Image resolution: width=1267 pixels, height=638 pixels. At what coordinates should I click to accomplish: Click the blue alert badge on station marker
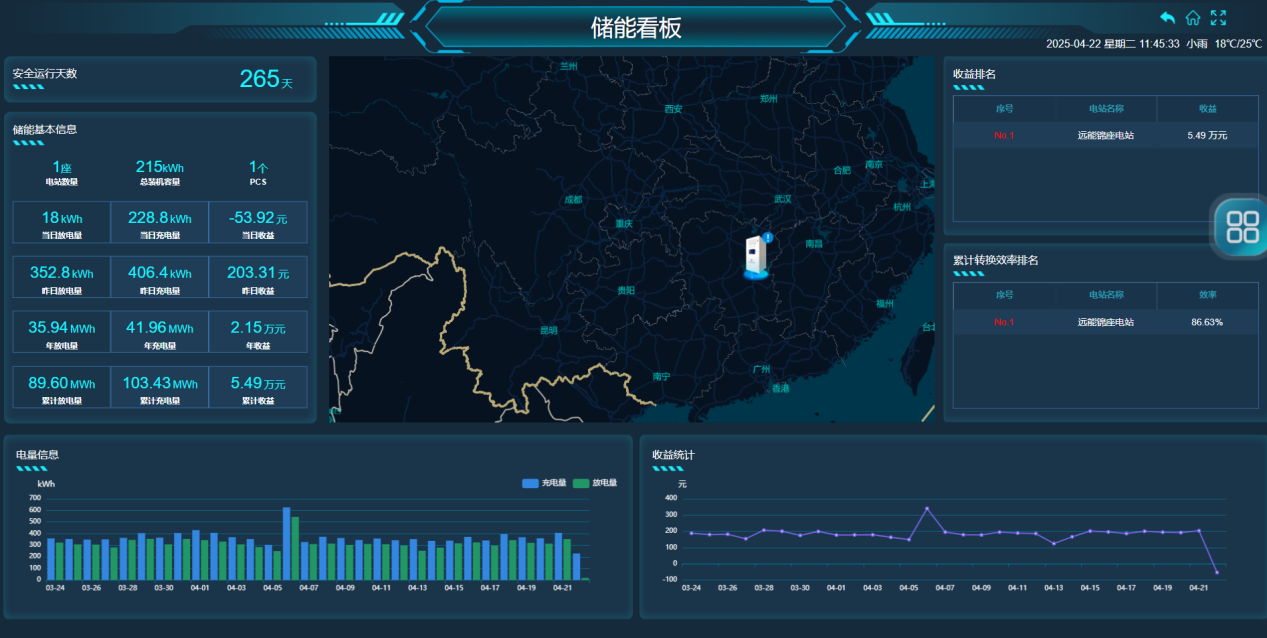tap(768, 238)
